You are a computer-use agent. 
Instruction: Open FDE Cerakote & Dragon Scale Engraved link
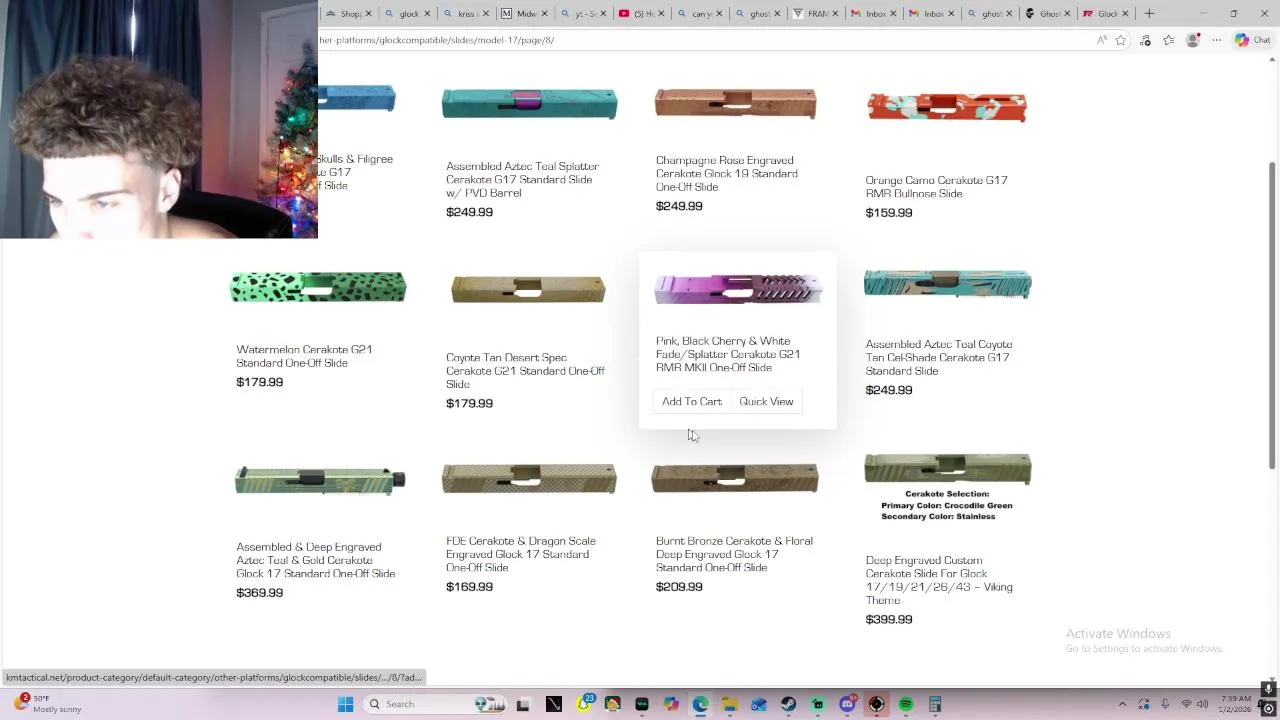point(521,555)
